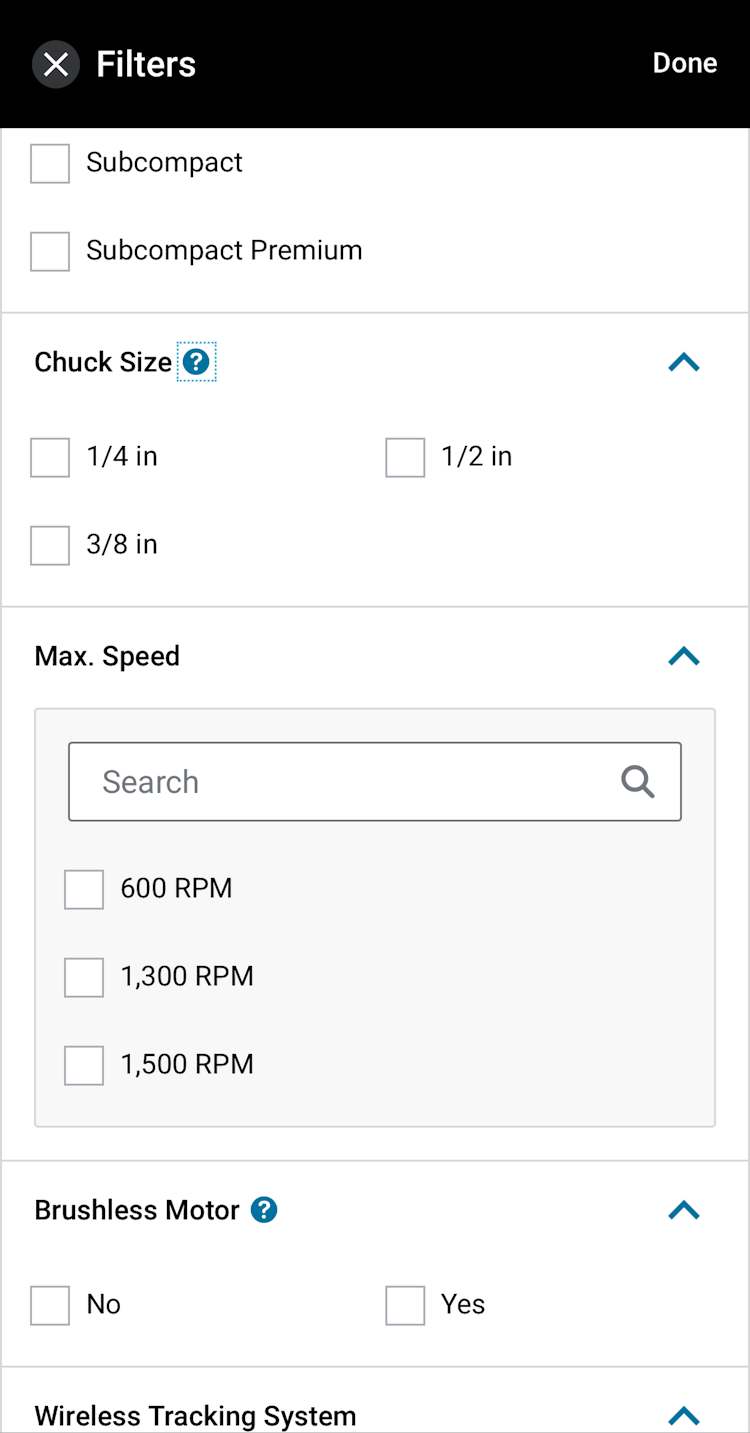
Task: Check Yes for Brushless Motor
Action: point(405,1305)
